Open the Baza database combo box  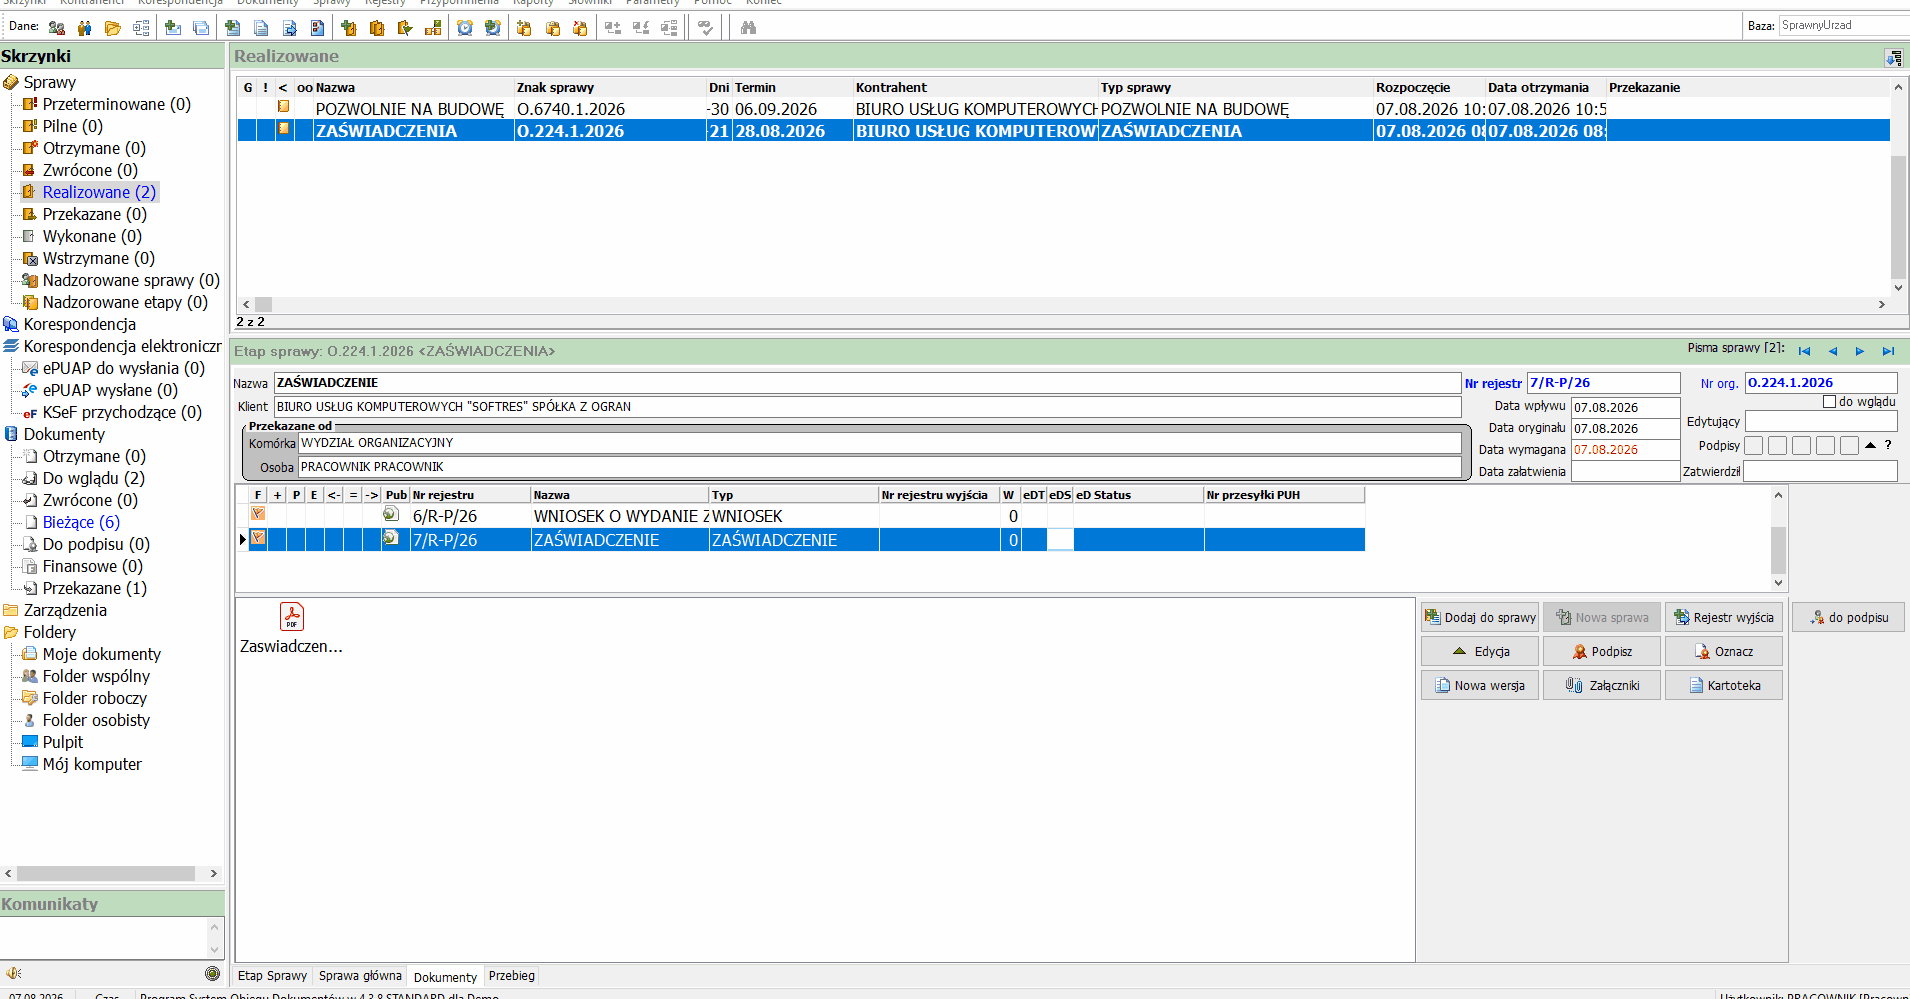(1844, 26)
